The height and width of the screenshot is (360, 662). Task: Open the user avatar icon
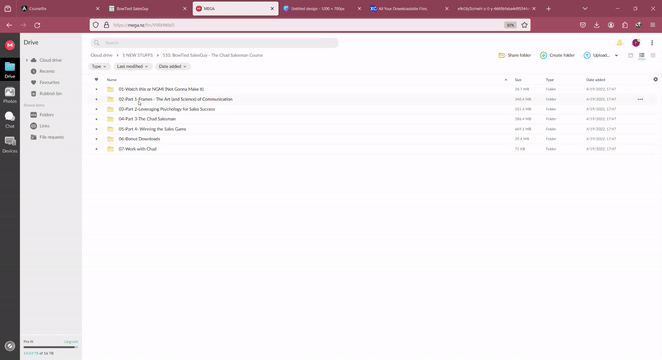636,43
